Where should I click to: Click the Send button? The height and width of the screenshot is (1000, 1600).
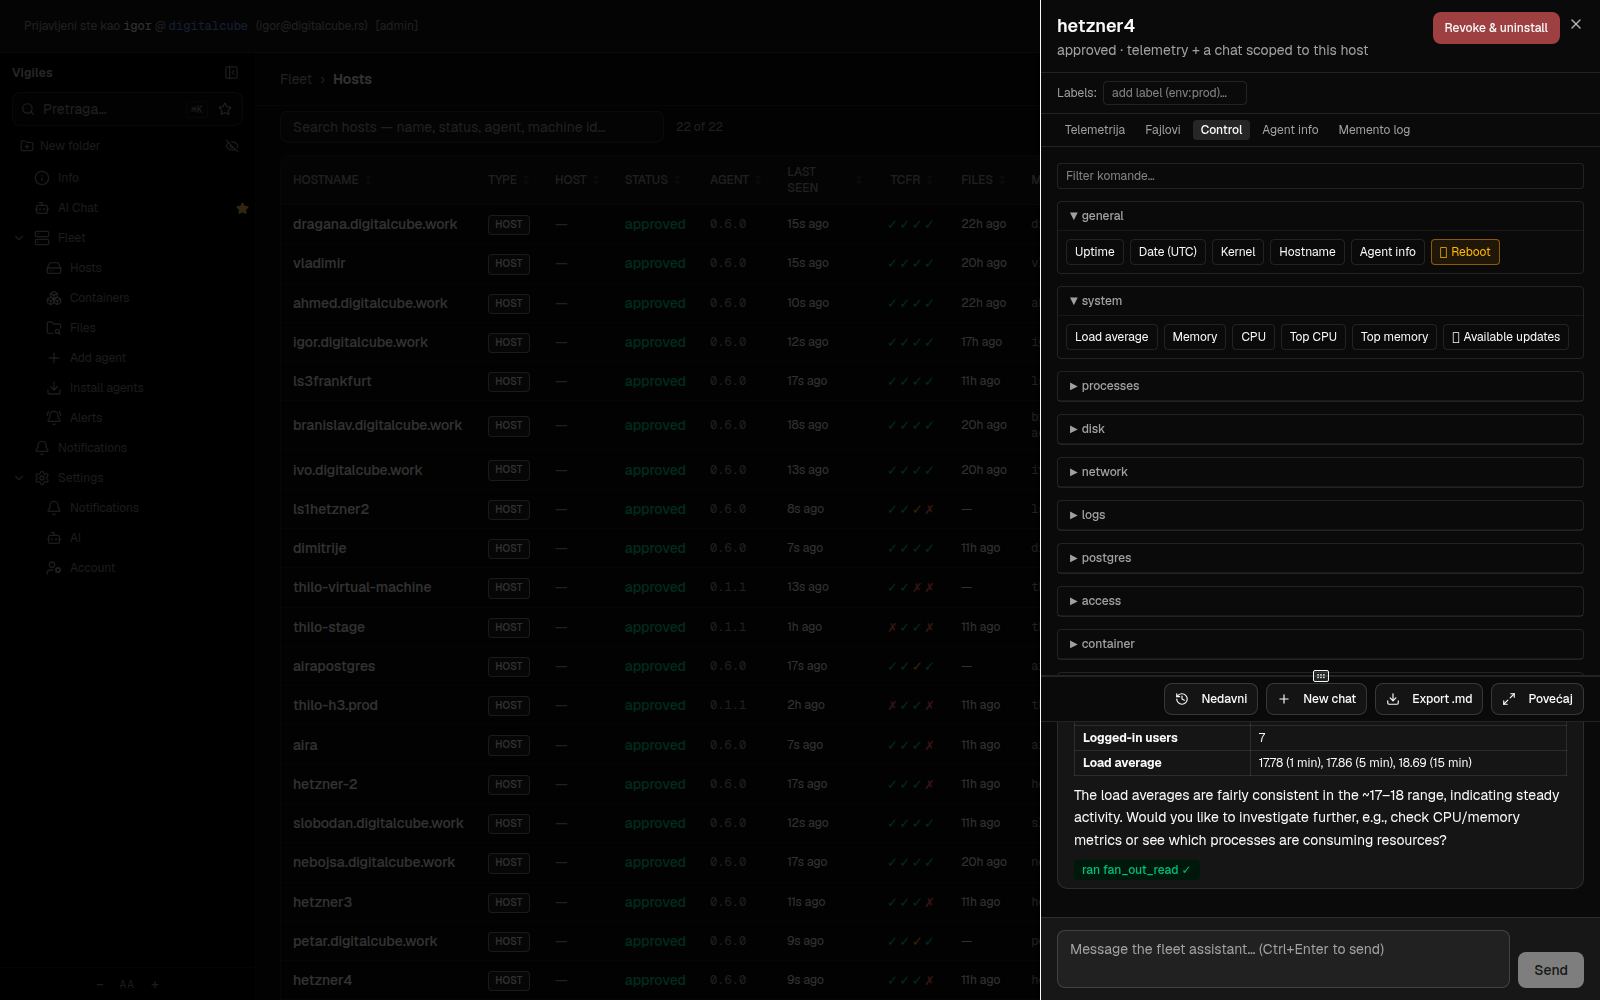click(x=1550, y=970)
